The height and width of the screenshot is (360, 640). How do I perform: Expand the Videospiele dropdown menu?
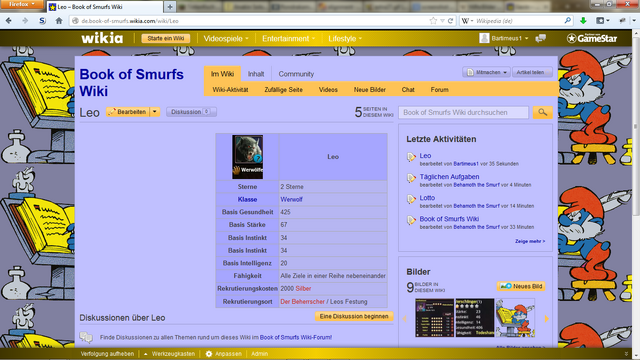pyautogui.click(x=226, y=38)
